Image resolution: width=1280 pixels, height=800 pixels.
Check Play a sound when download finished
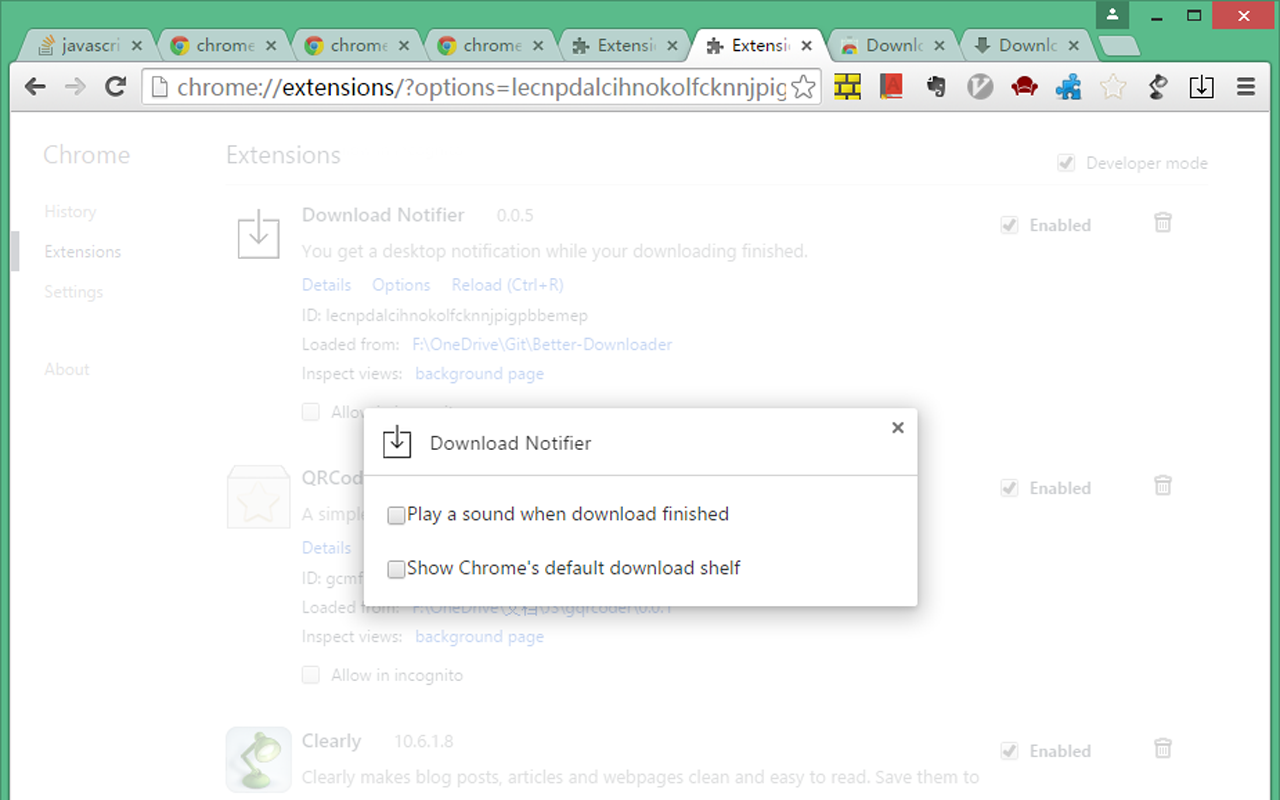coord(397,515)
